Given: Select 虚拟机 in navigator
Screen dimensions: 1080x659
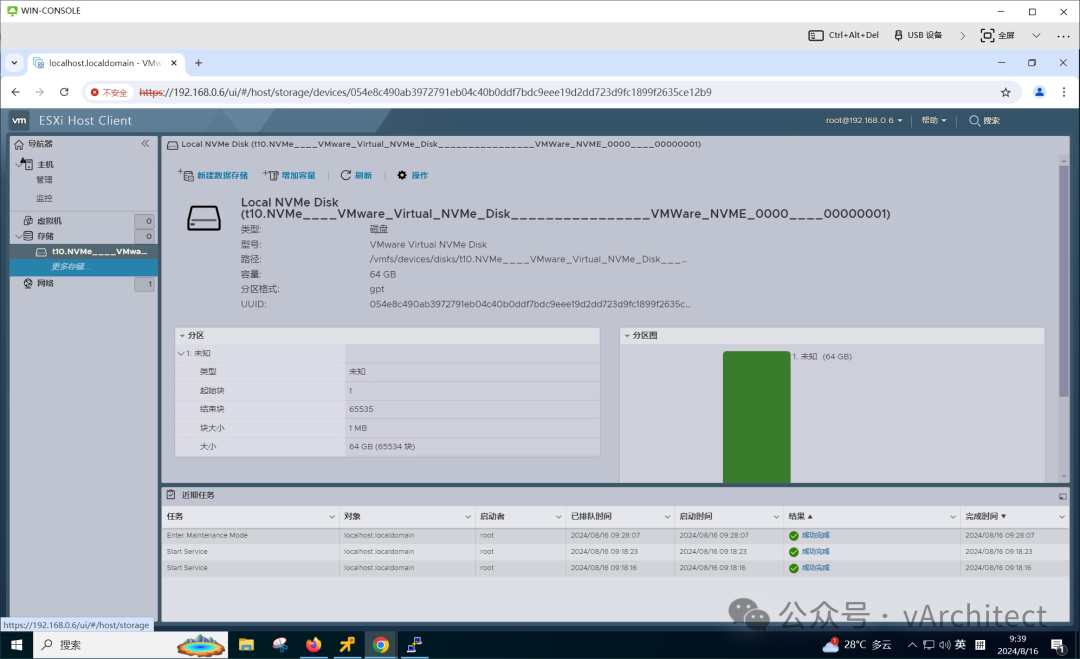Looking at the screenshot, I should pyautogui.click(x=49, y=221).
